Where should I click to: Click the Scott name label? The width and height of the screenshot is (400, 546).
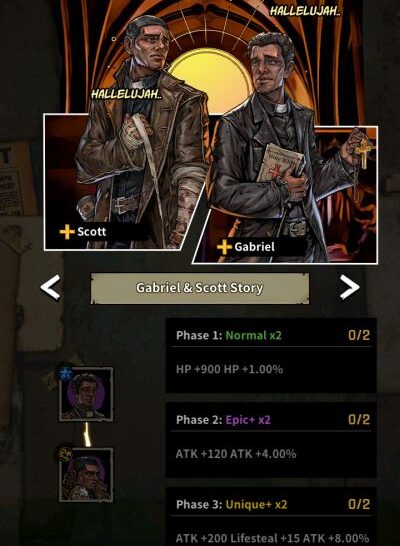click(92, 232)
